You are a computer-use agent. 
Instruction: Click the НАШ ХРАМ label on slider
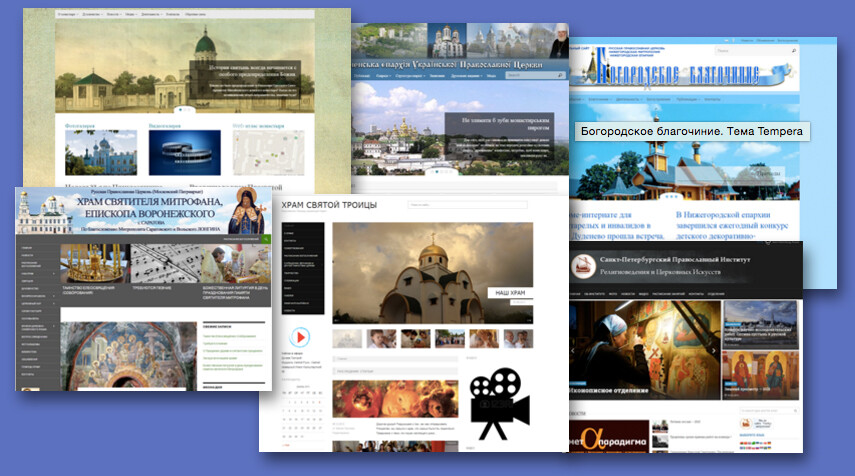[x=510, y=293]
